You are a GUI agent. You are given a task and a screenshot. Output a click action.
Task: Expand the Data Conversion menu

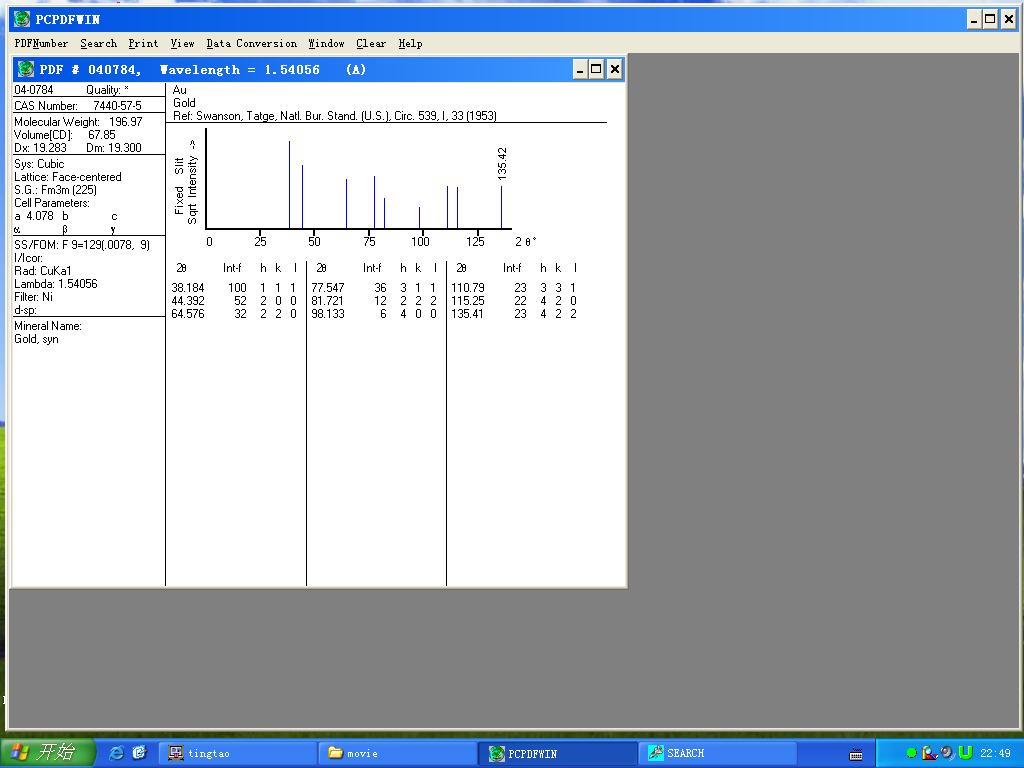(251, 44)
